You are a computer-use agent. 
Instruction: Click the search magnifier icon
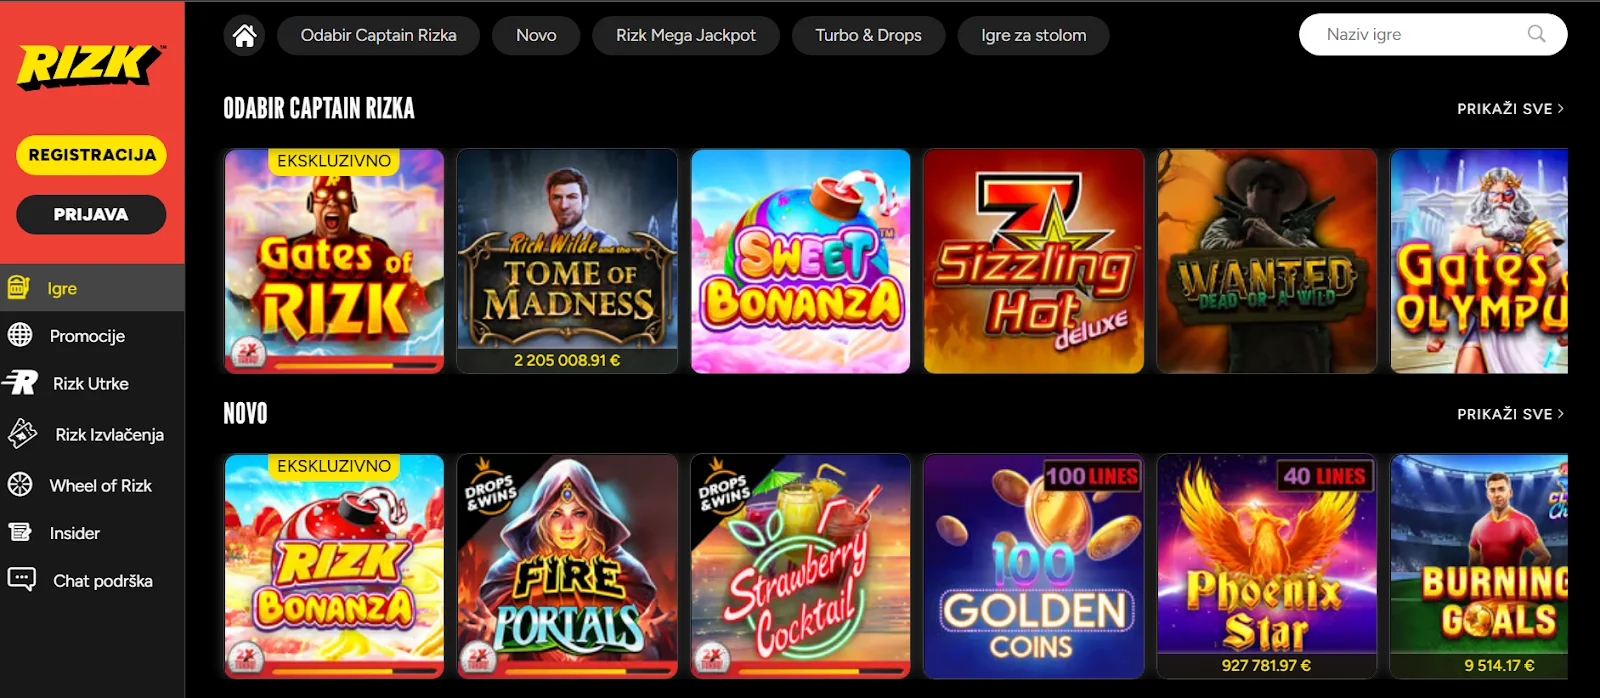pos(1537,34)
